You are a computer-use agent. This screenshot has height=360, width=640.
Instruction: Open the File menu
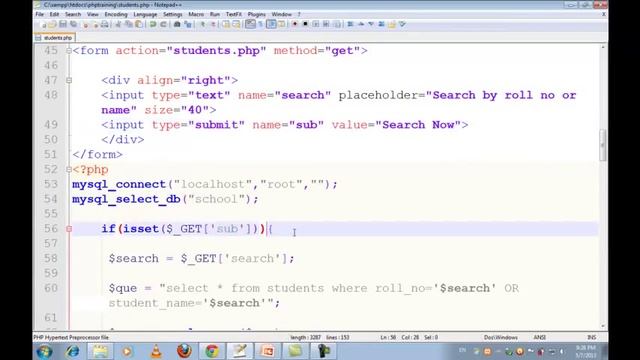pos(40,14)
